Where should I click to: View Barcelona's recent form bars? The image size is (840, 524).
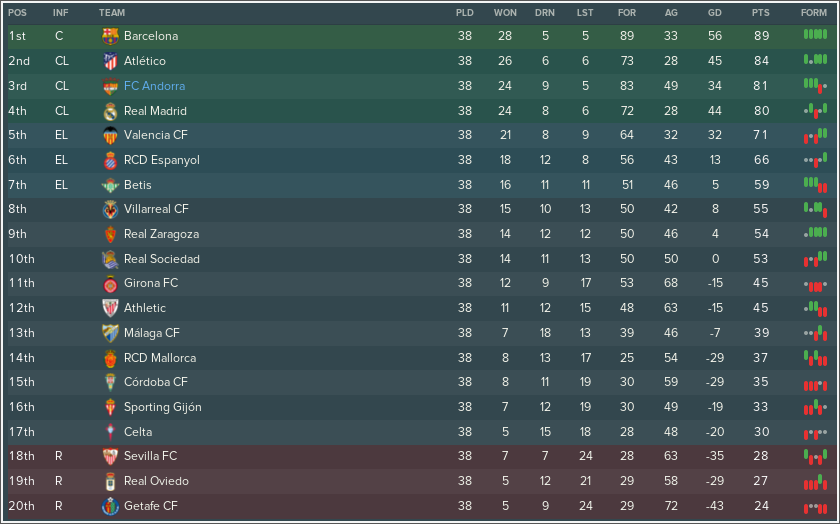point(815,35)
